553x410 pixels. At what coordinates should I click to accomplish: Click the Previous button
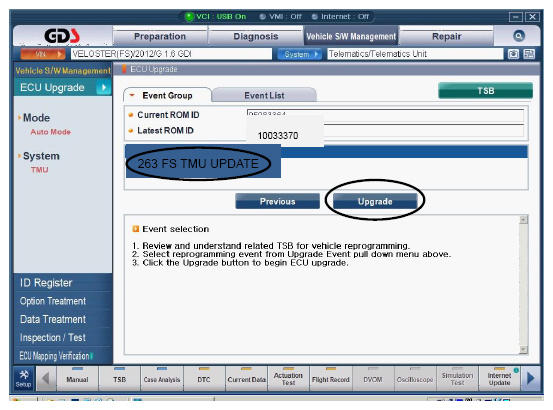[278, 201]
